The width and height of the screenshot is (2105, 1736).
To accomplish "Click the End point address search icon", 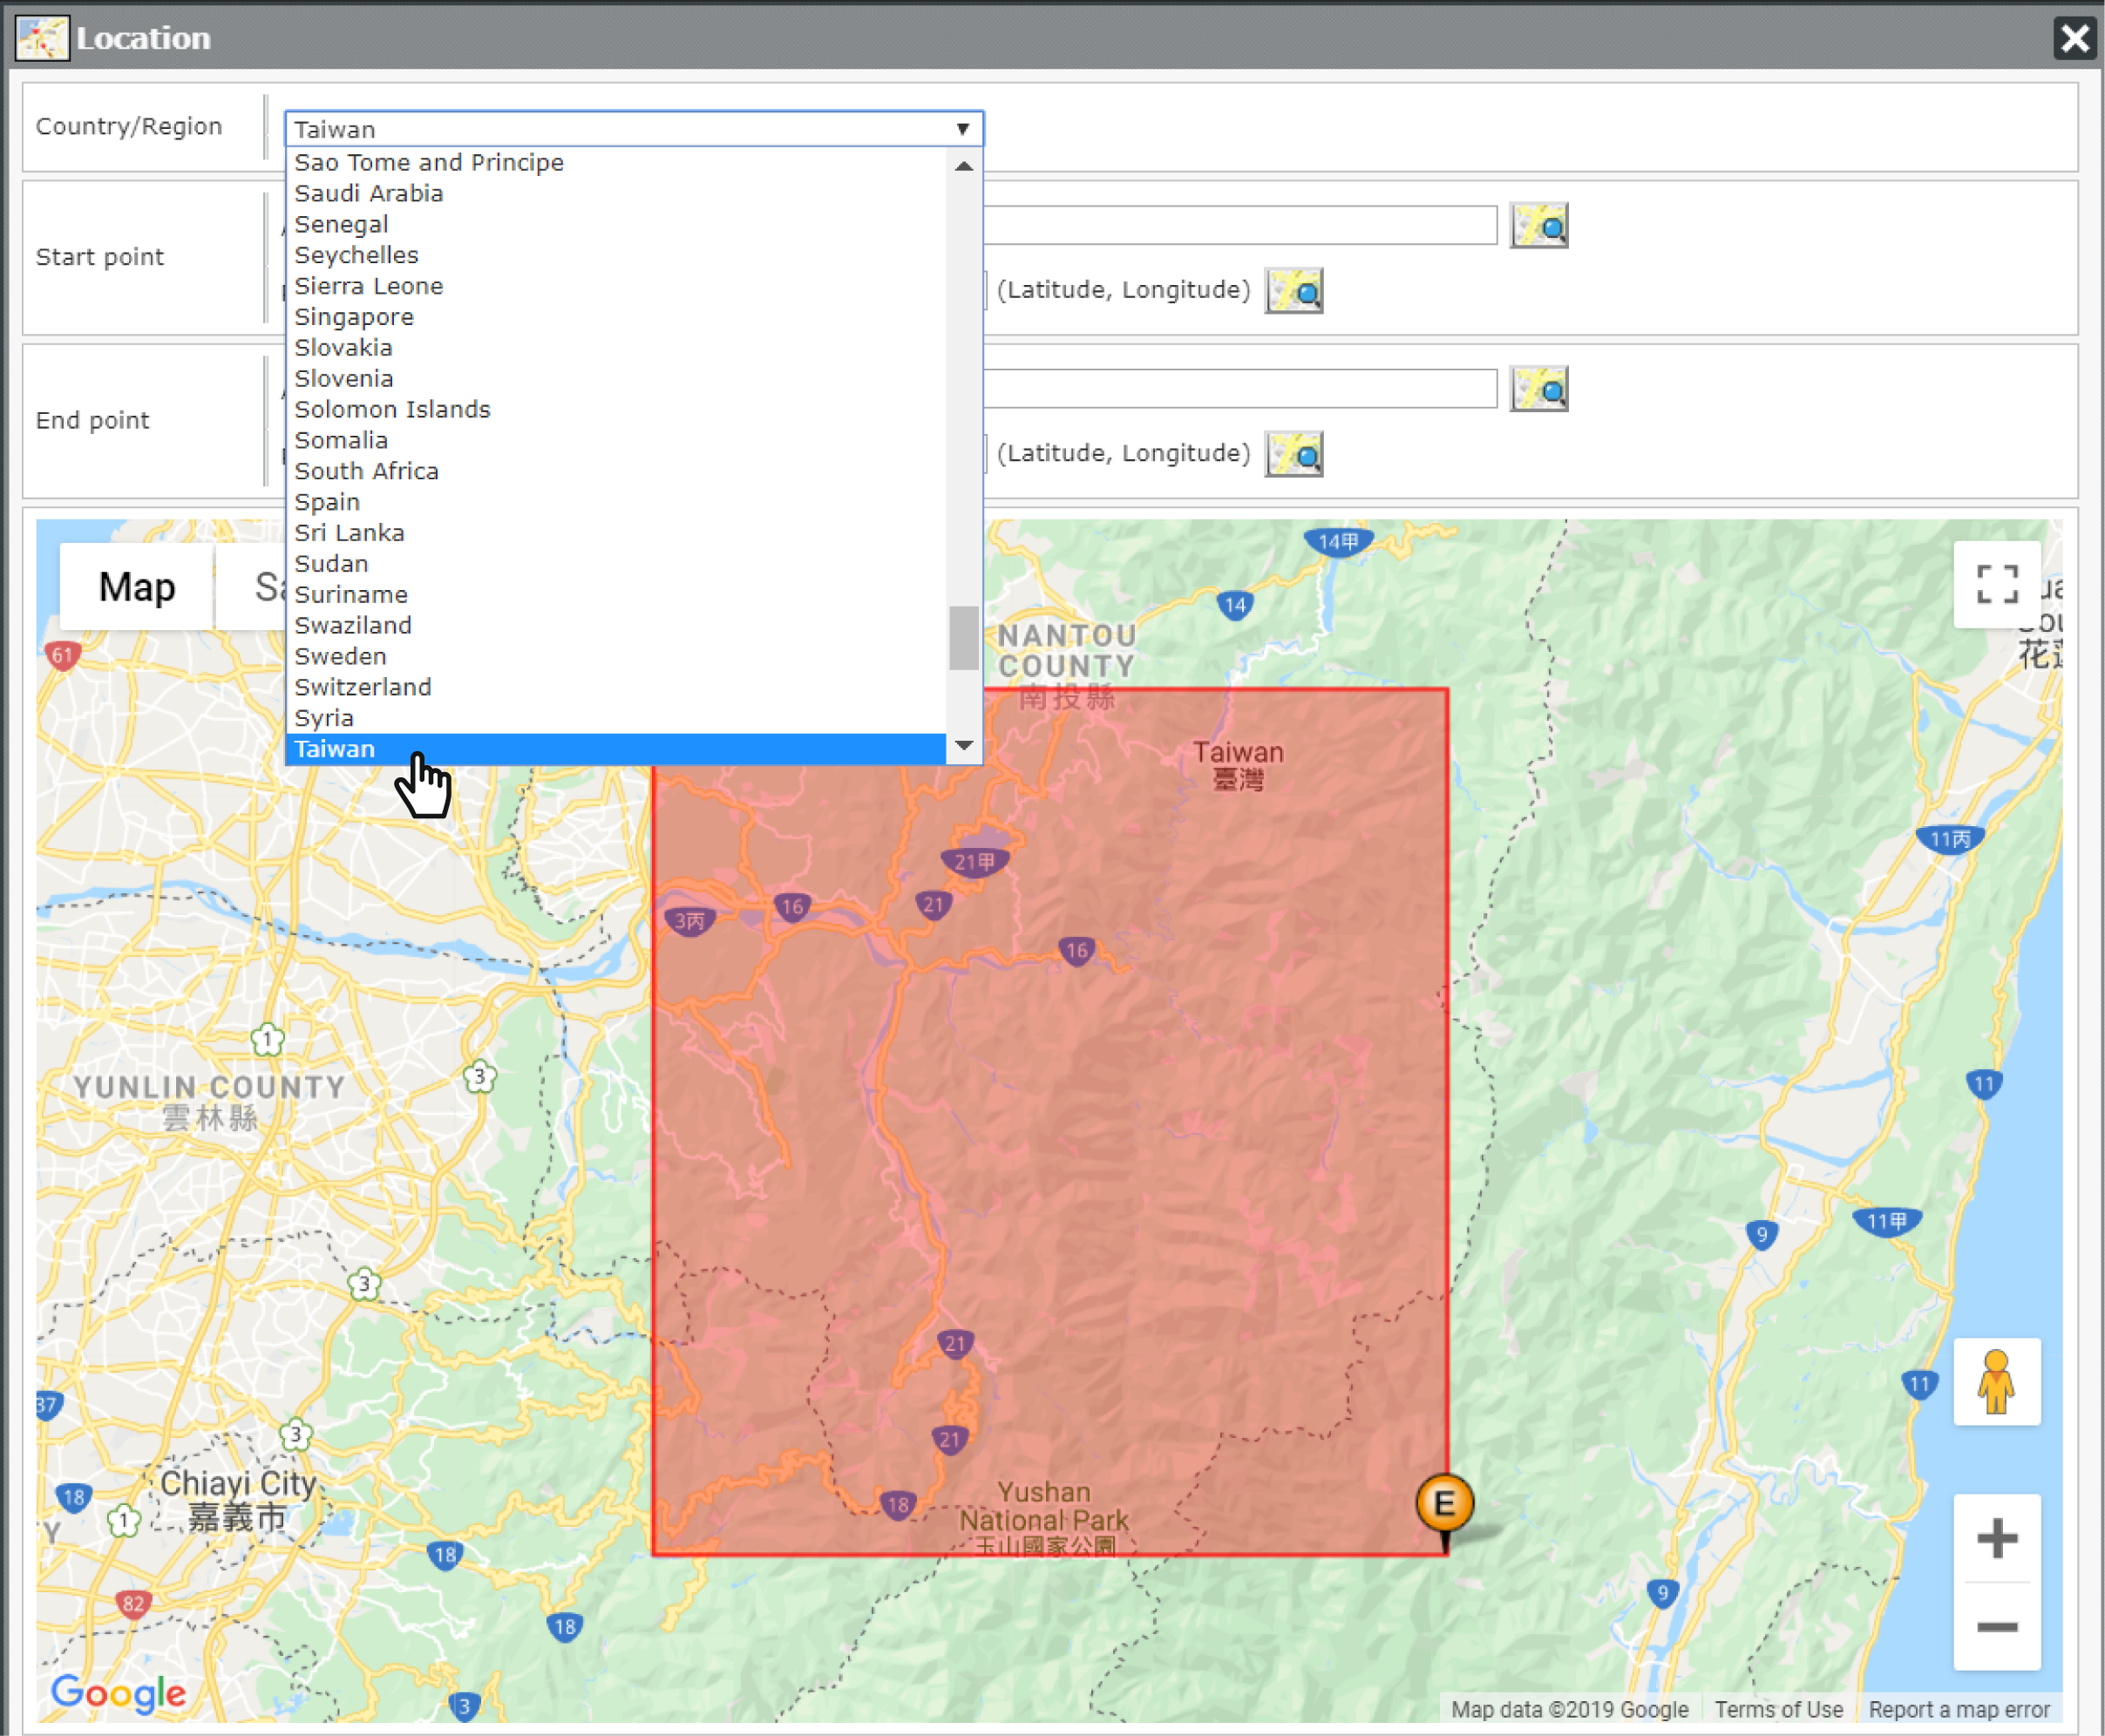I will click(x=1538, y=389).
